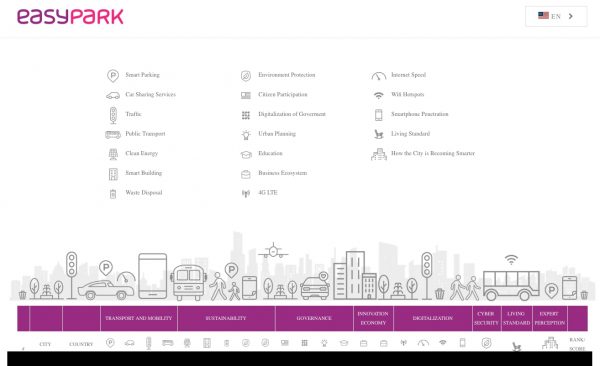Sort table by the wifi column icon
This screenshot has width=600, height=366.
pos(443,343)
